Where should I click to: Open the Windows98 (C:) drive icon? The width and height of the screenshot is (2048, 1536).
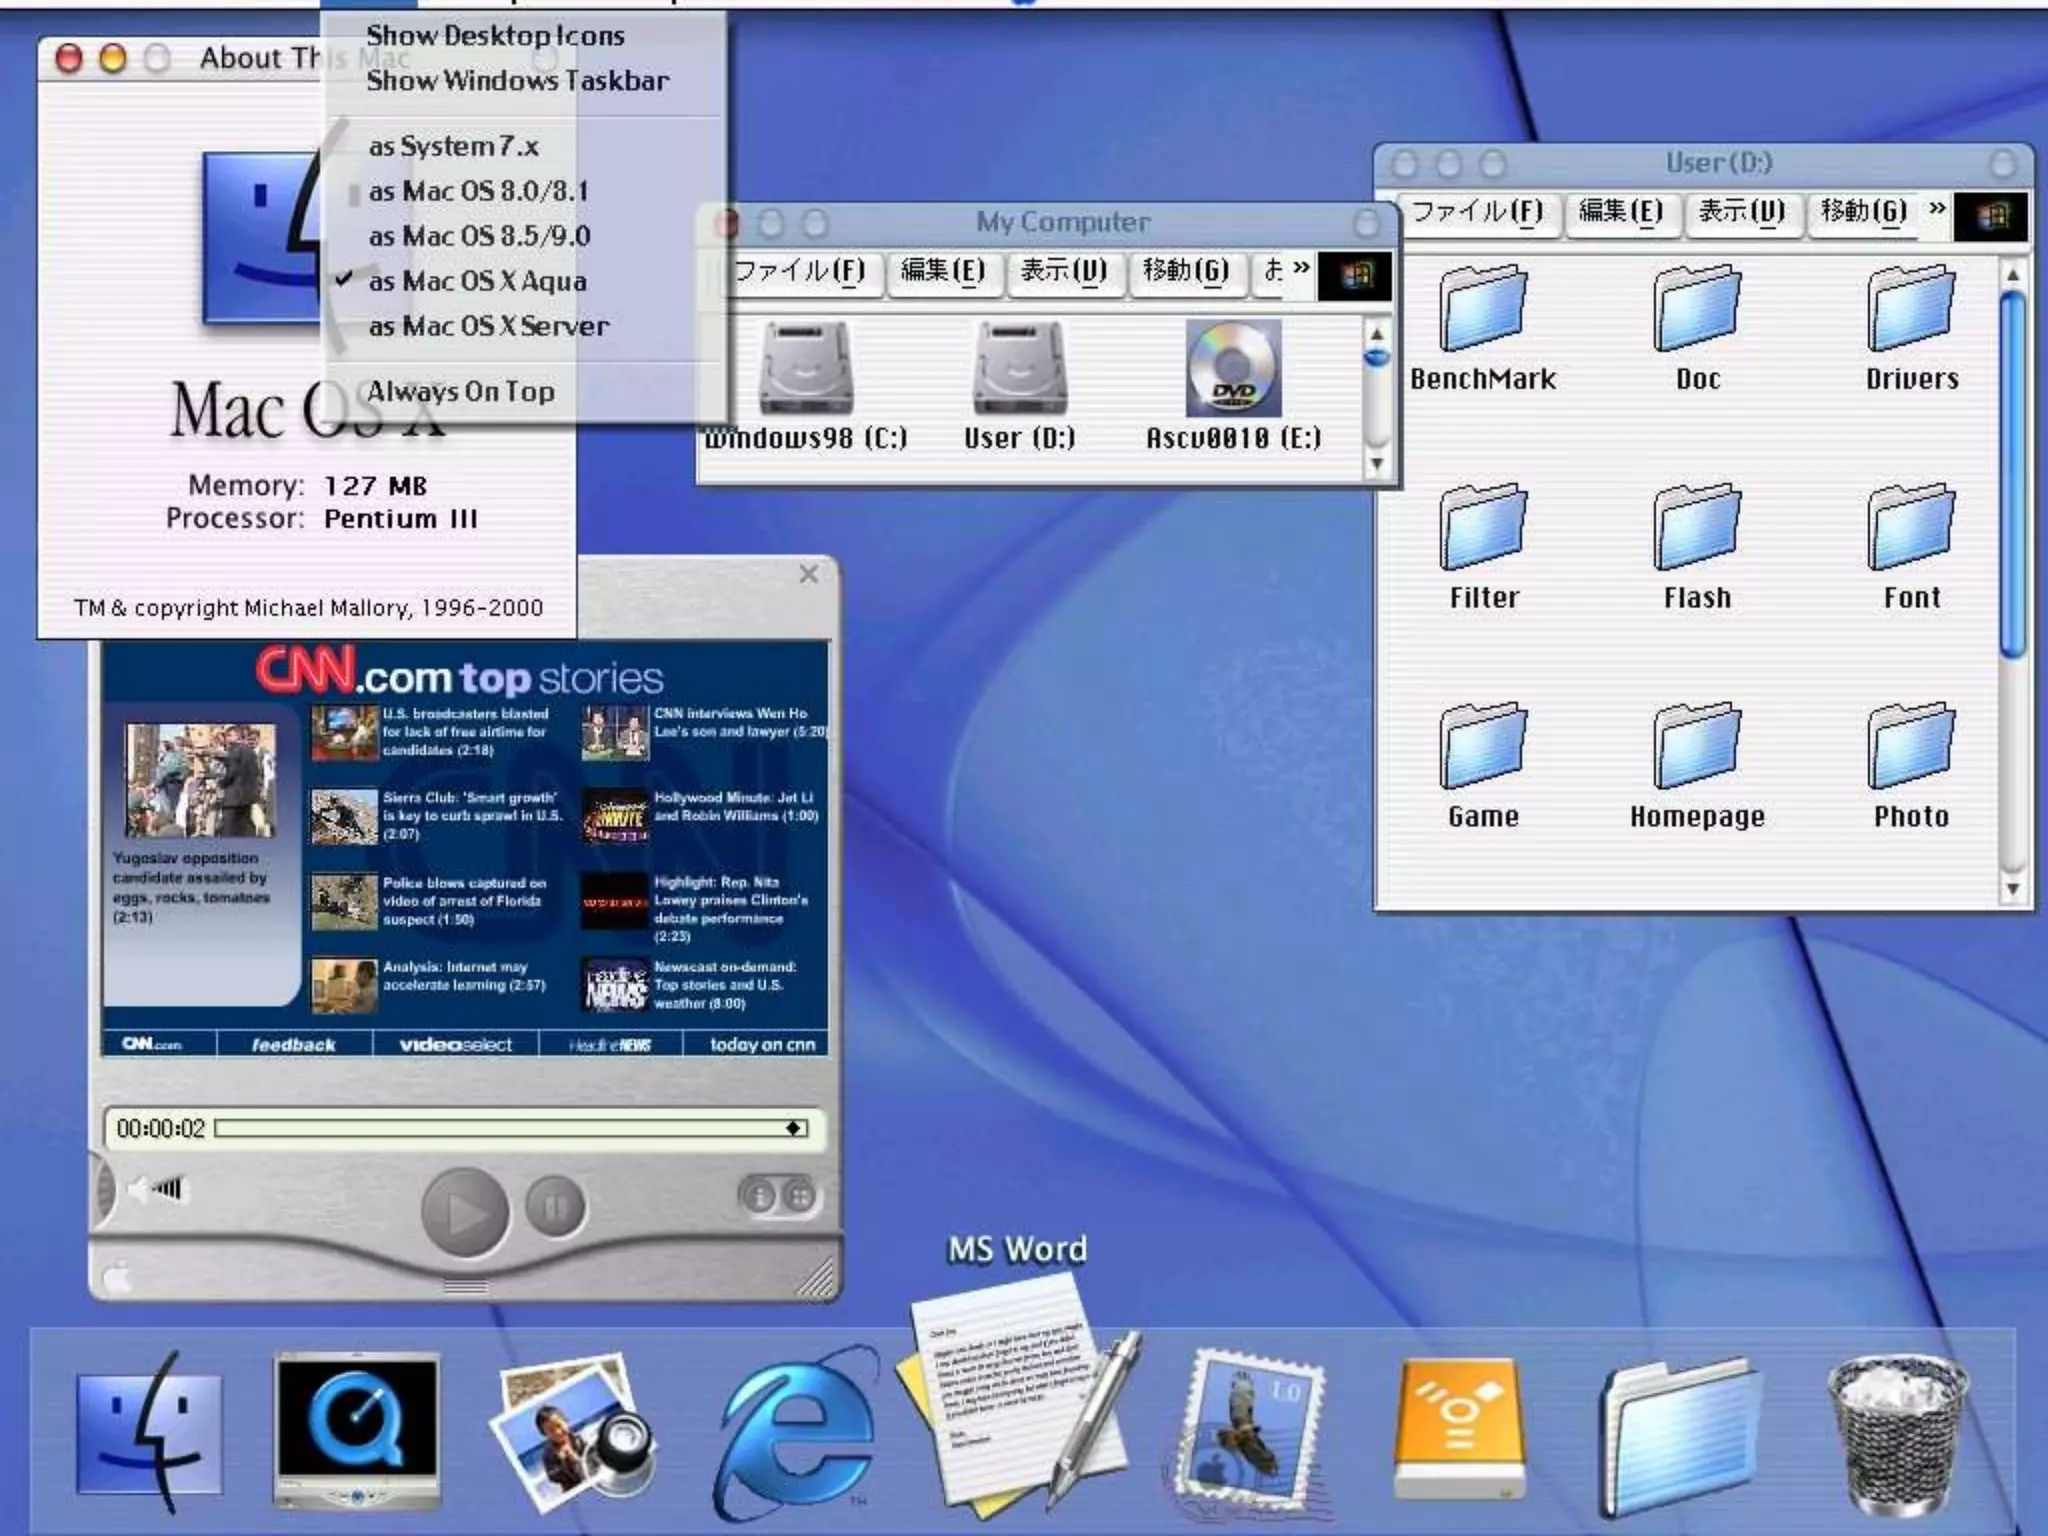click(805, 370)
